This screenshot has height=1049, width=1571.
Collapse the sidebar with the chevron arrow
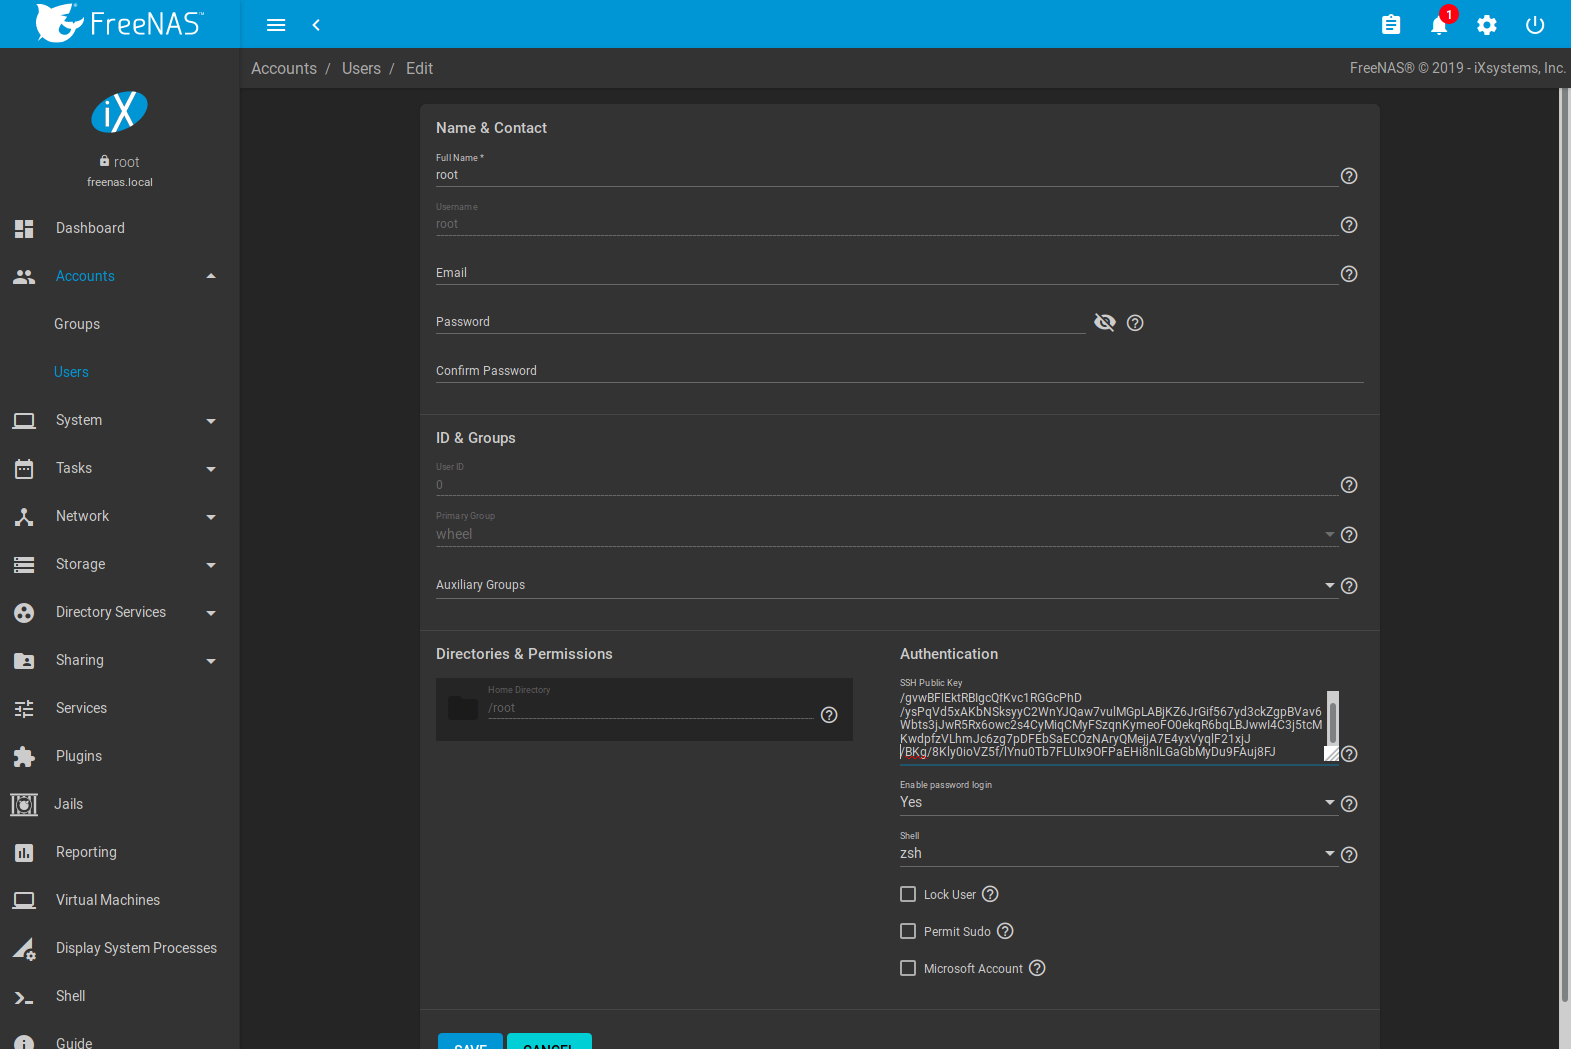click(x=316, y=25)
